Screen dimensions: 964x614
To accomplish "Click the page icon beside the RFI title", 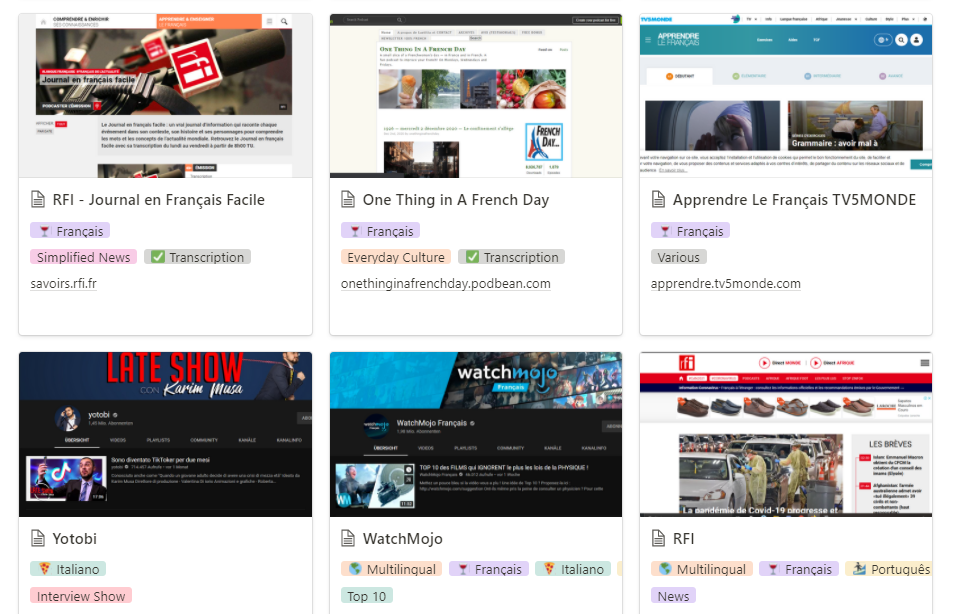I will [658, 538].
